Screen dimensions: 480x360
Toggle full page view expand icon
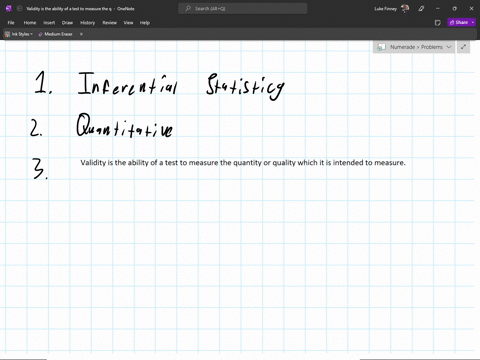click(x=463, y=47)
